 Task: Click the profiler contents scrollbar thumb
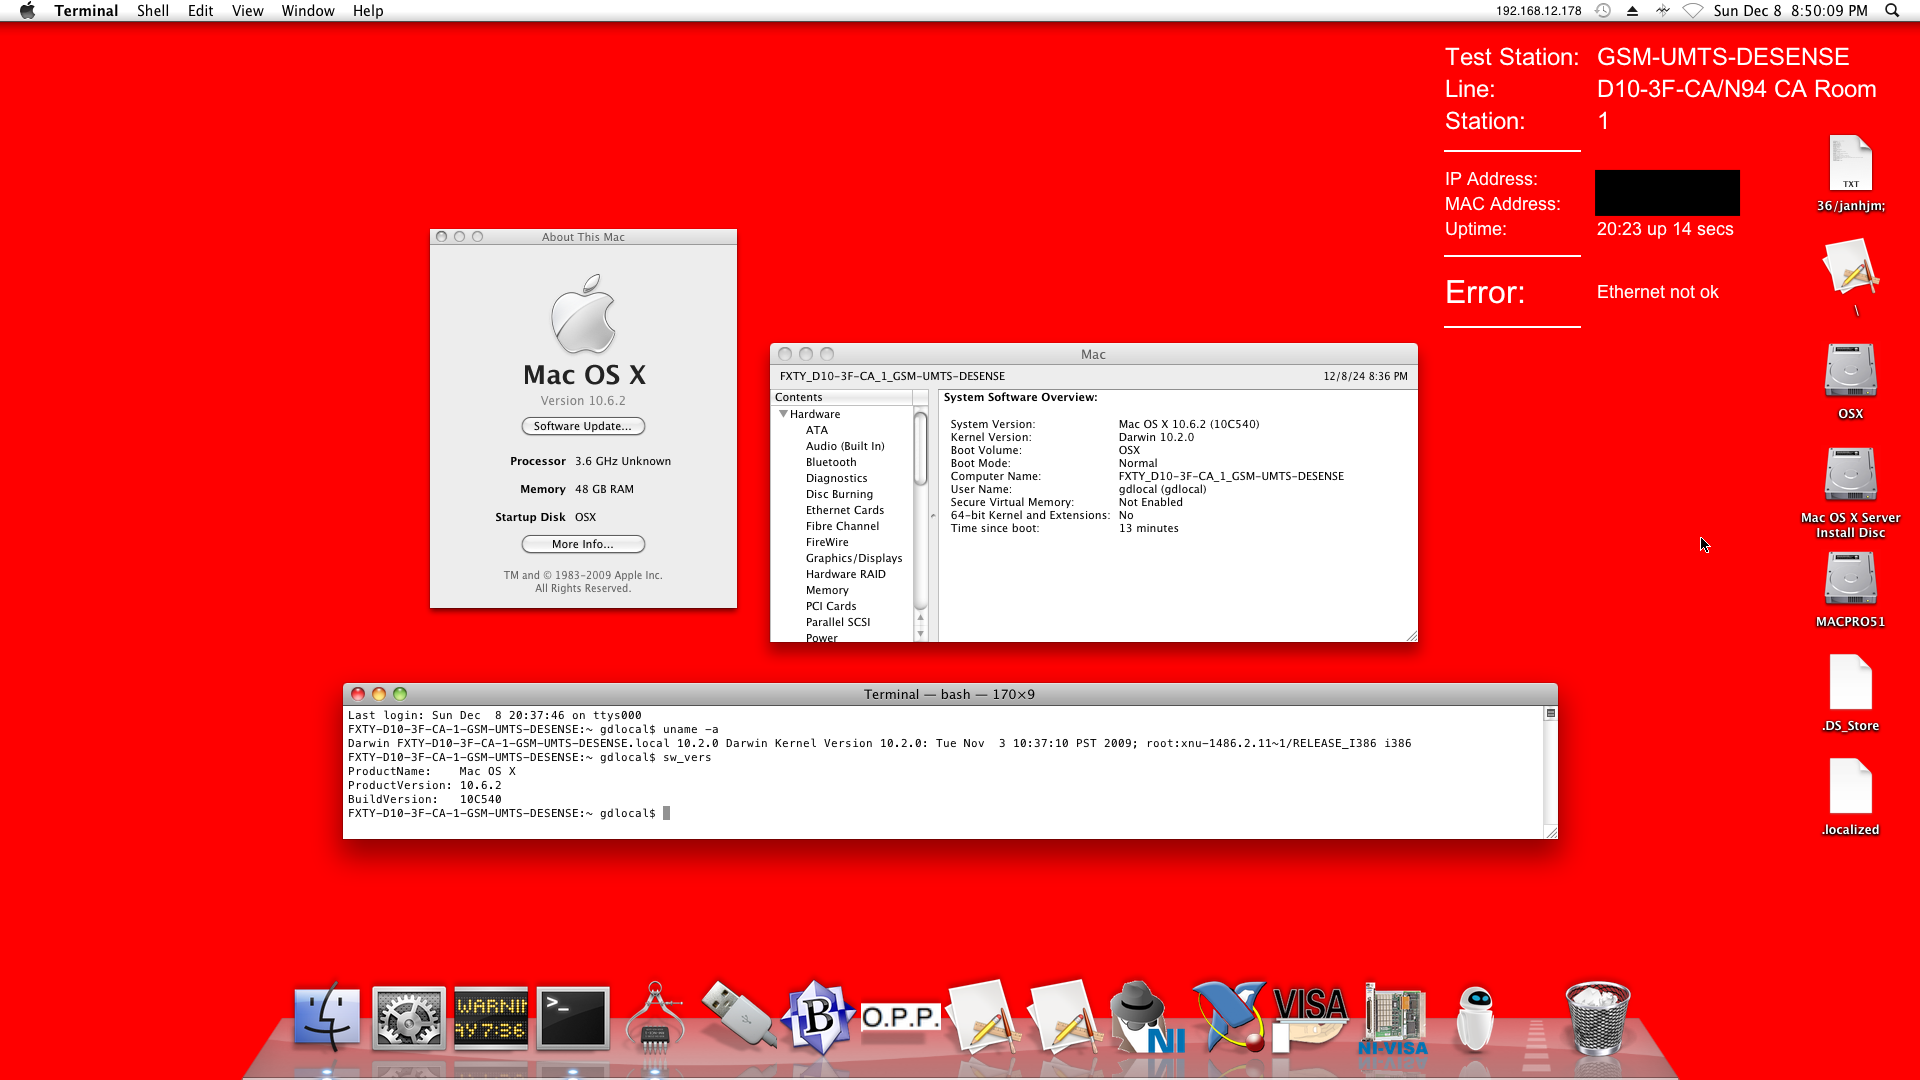(x=920, y=449)
